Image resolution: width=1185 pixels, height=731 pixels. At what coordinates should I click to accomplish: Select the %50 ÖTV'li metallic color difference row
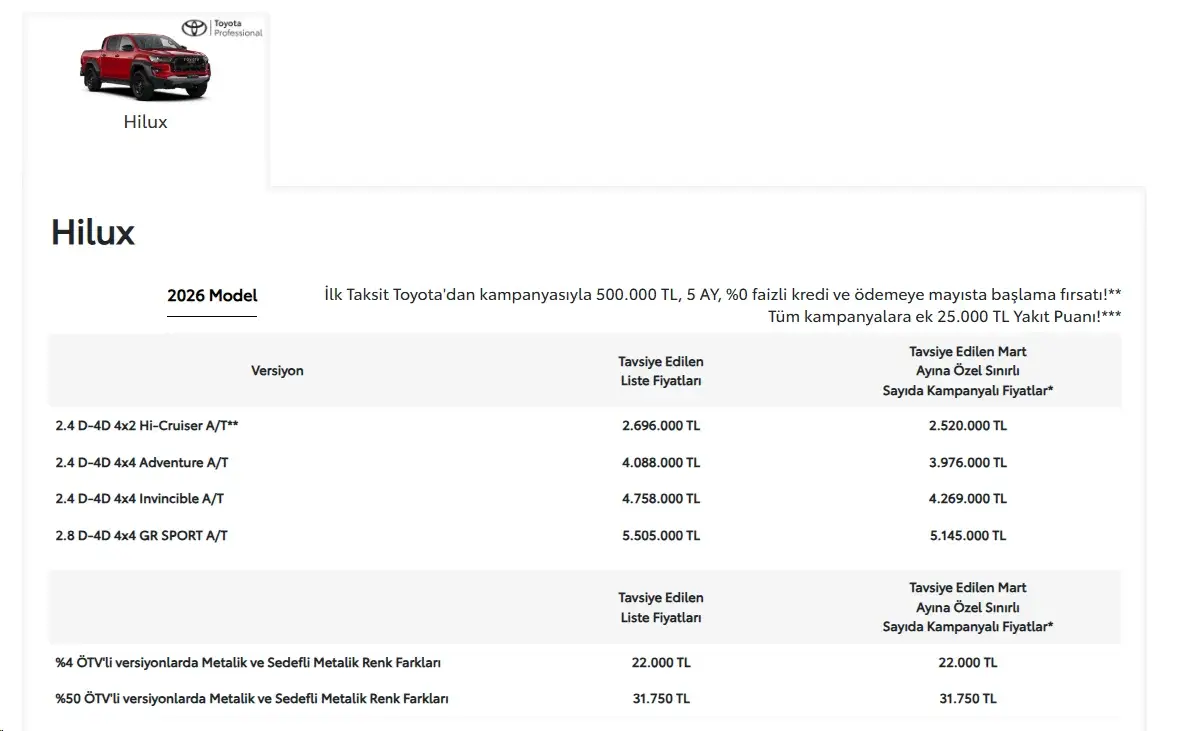pyautogui.click(x=585, y=699)
